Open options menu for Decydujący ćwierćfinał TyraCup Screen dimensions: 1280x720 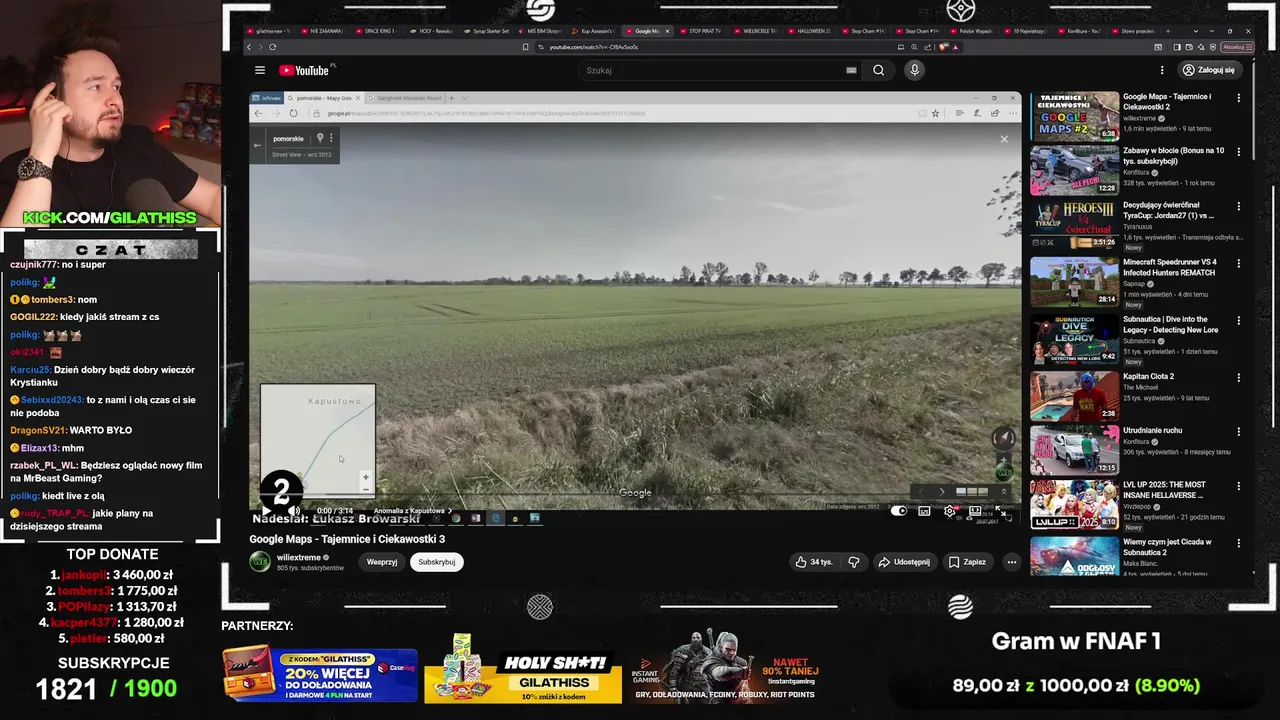click(1238, 207)
